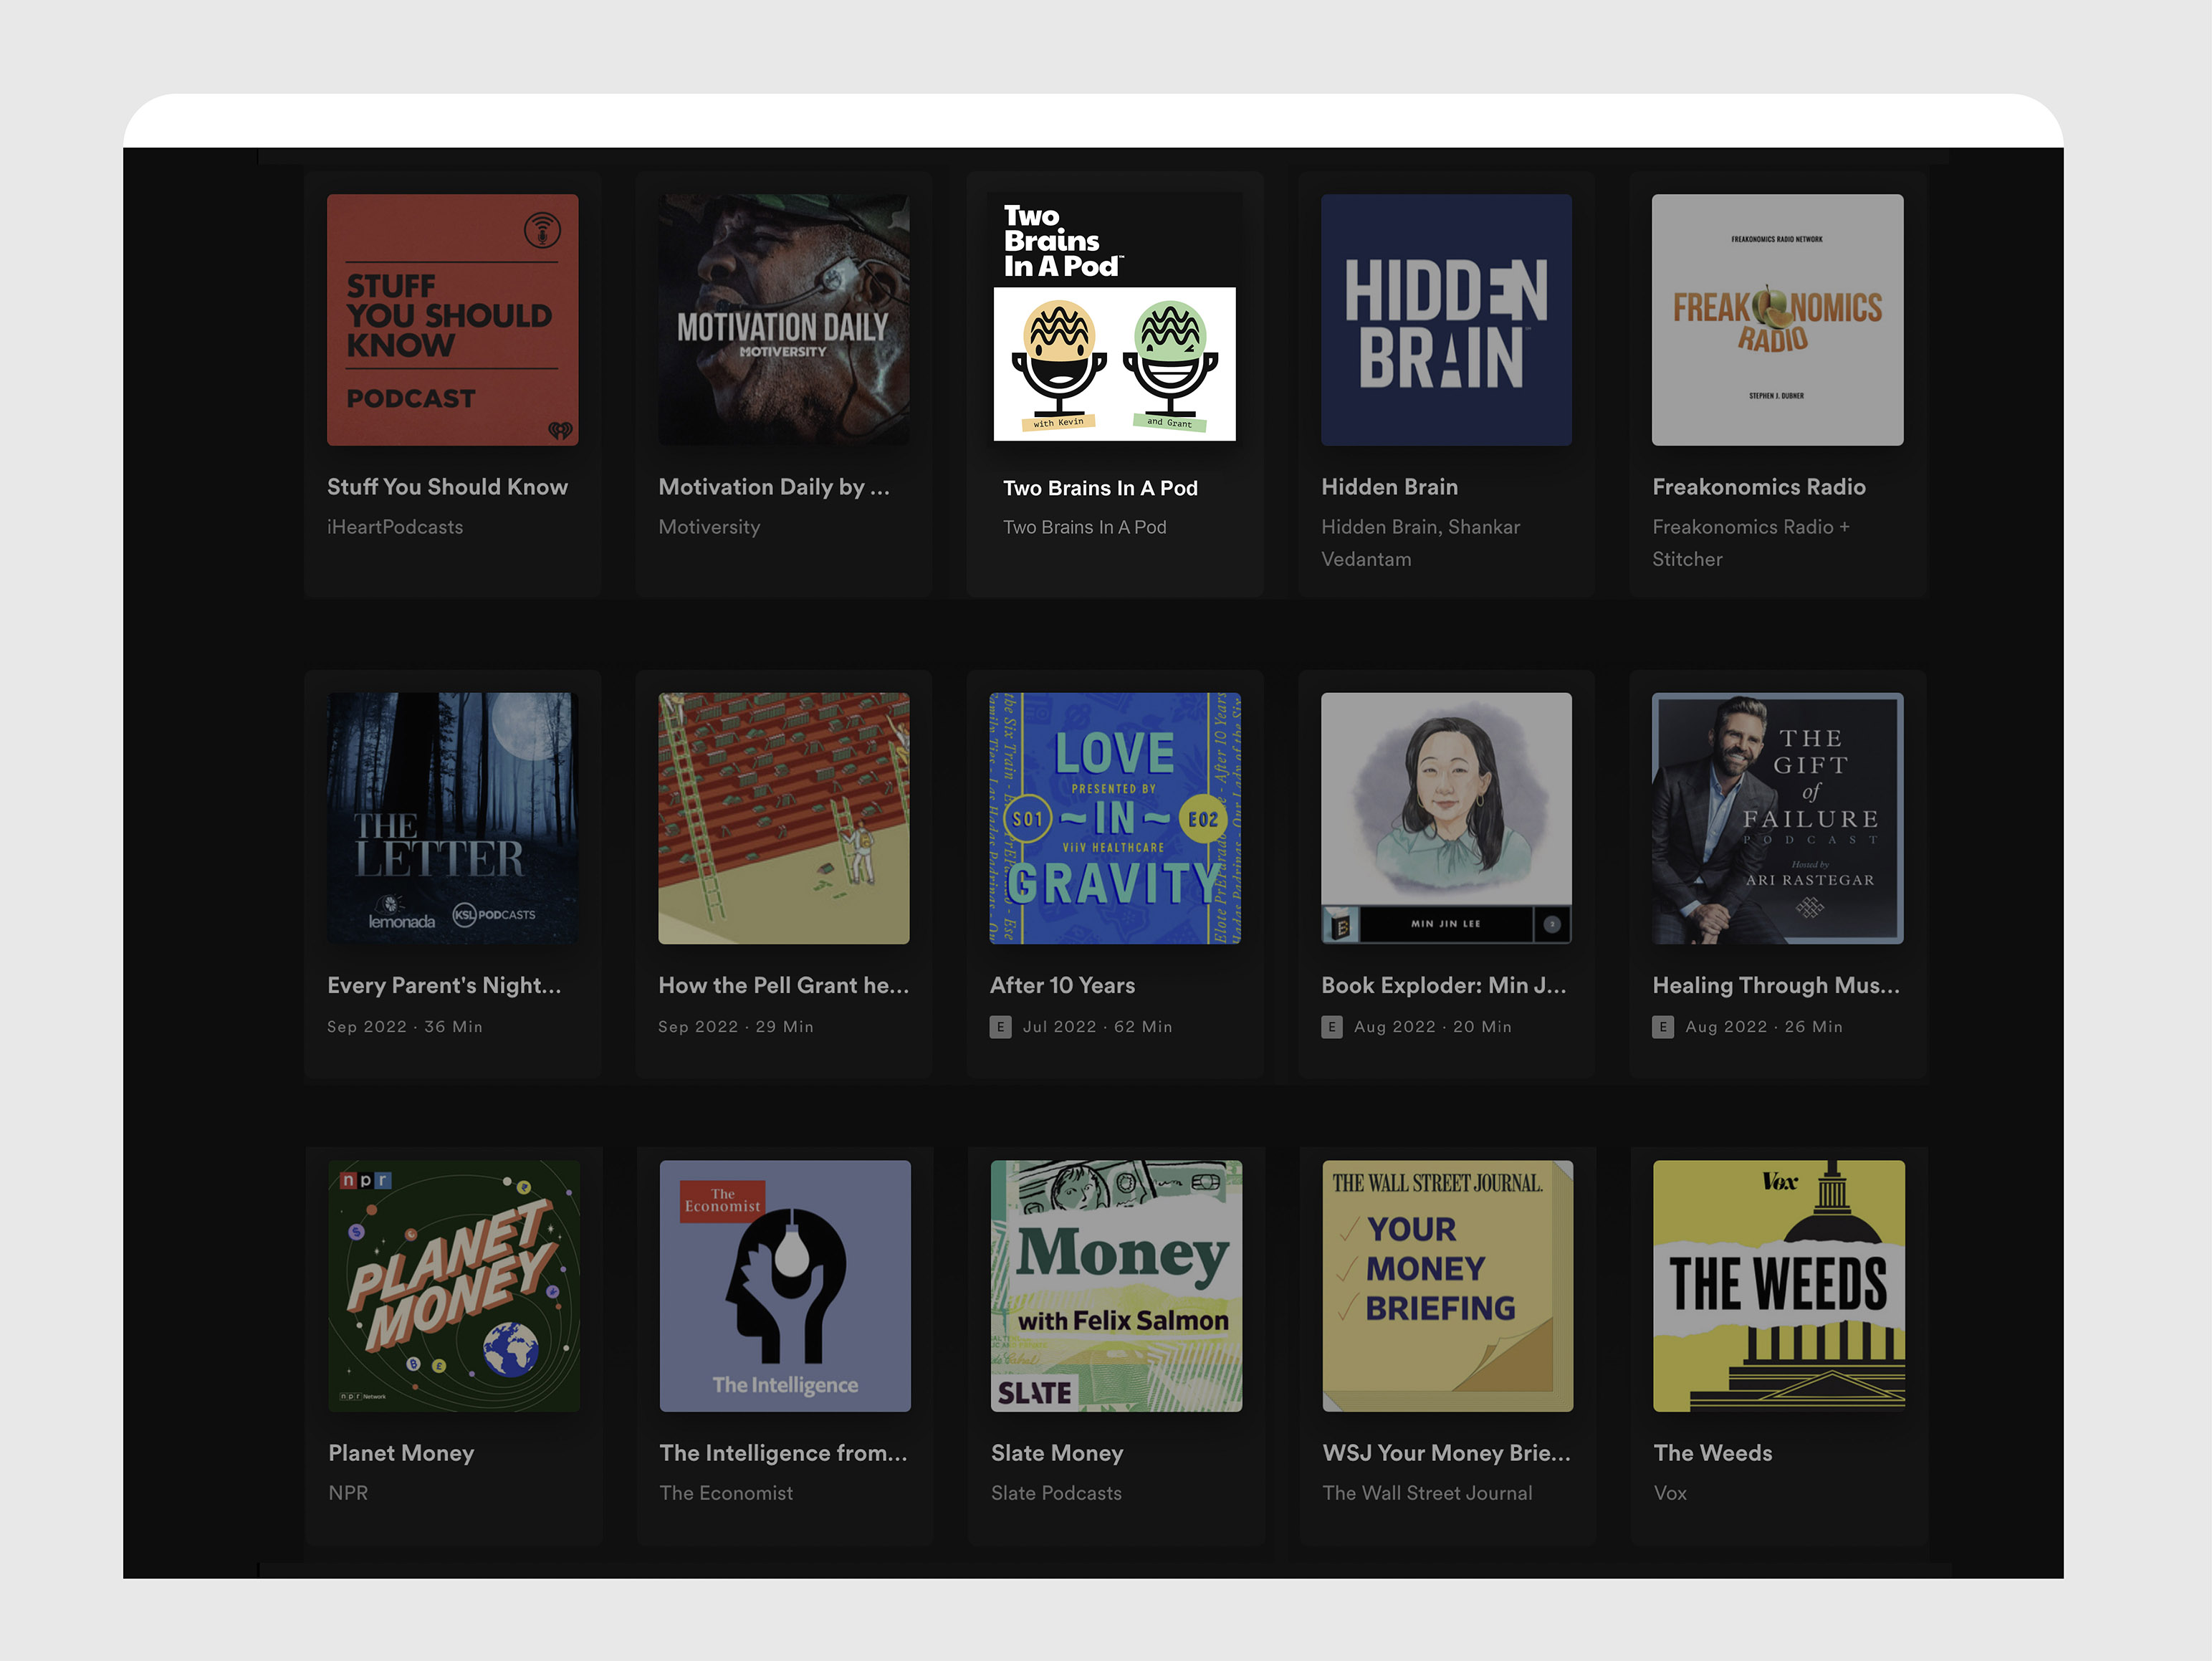
Task: Select the Hidden Brain cover image
Action: tap(1445, 320)
